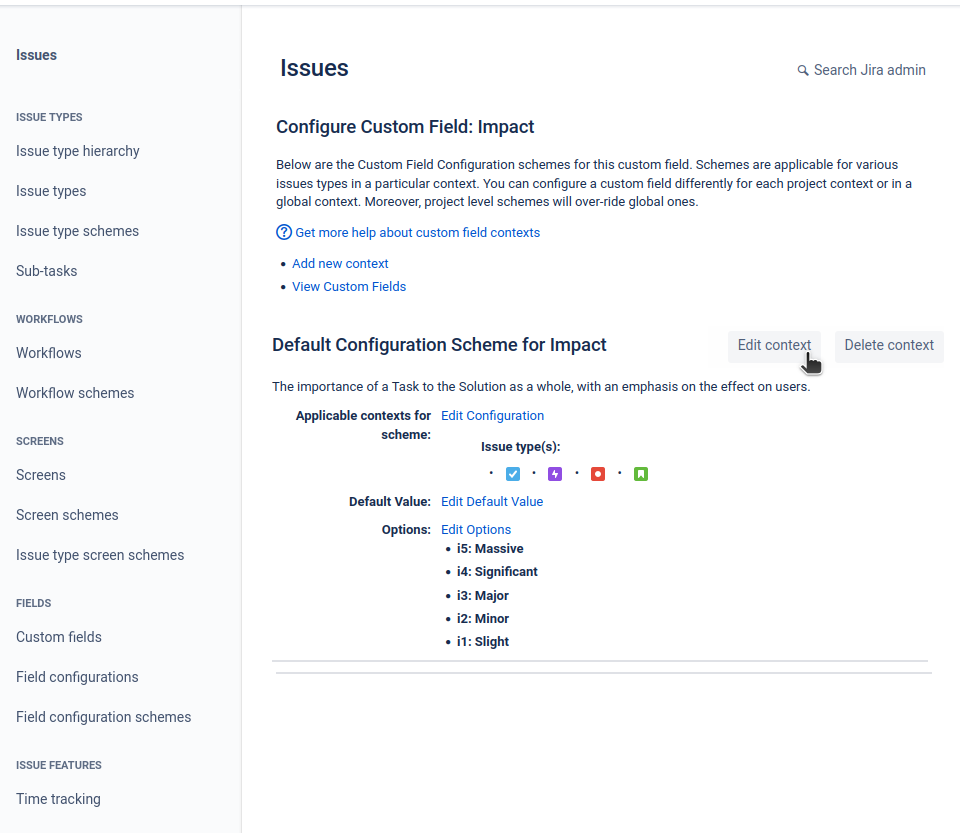Click Delete context button
Image resolution: width=960 pixels, height=833 pixels.
click(x=889, y=345)
